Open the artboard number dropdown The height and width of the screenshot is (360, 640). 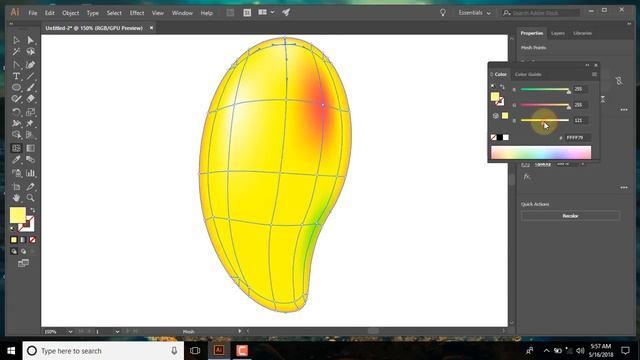117,332
